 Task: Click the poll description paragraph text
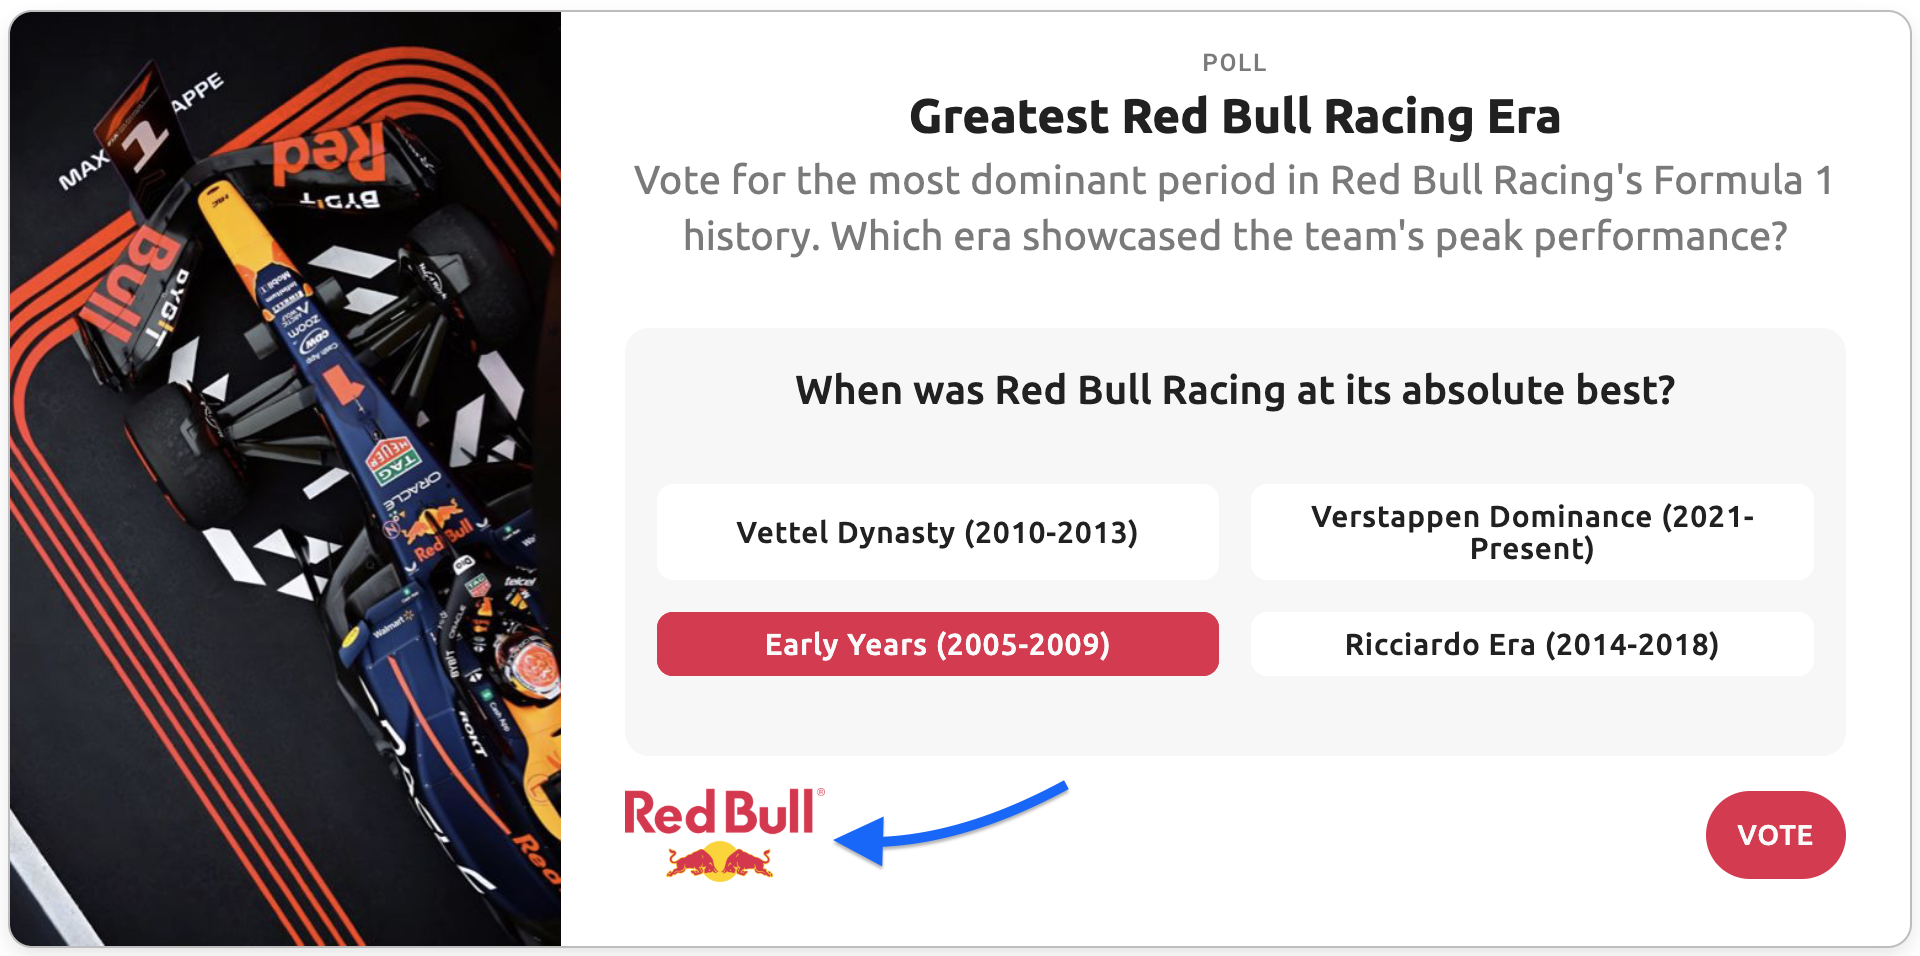tap(1234, 208)
